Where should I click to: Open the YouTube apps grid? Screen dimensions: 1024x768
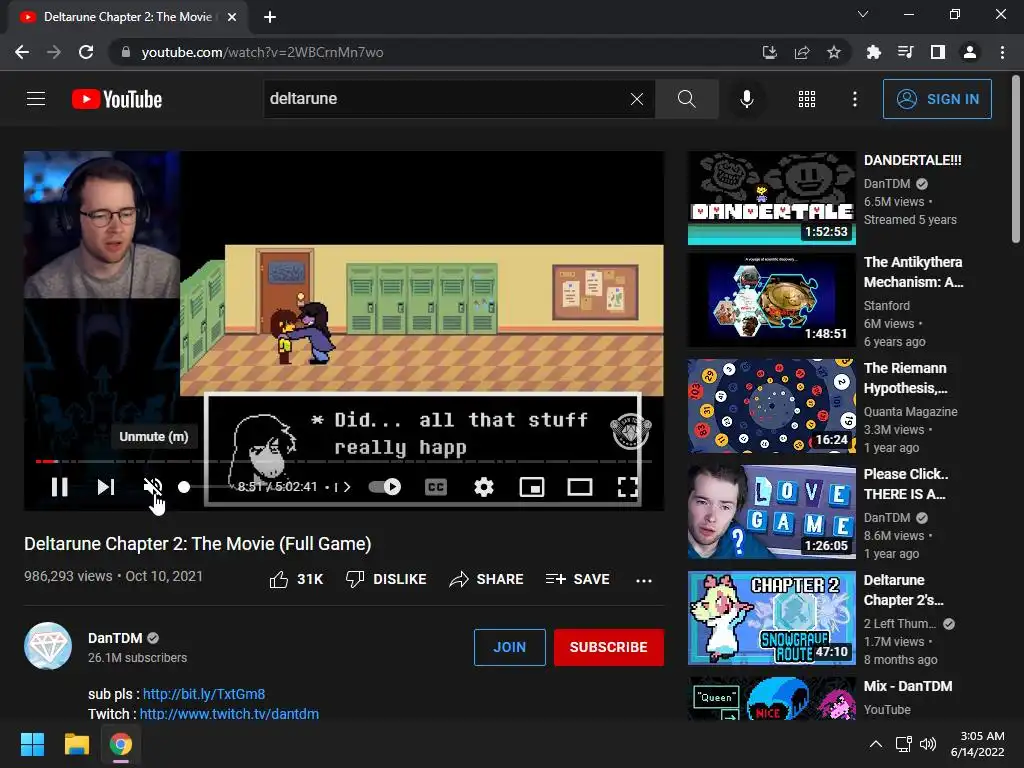(807, 99)
